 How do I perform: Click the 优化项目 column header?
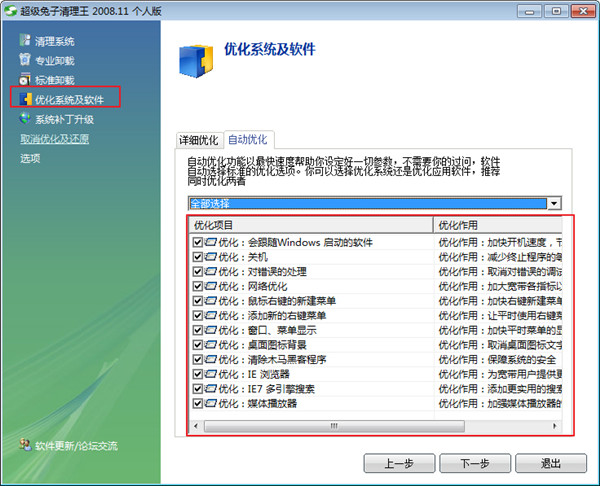tap(310, 225)
